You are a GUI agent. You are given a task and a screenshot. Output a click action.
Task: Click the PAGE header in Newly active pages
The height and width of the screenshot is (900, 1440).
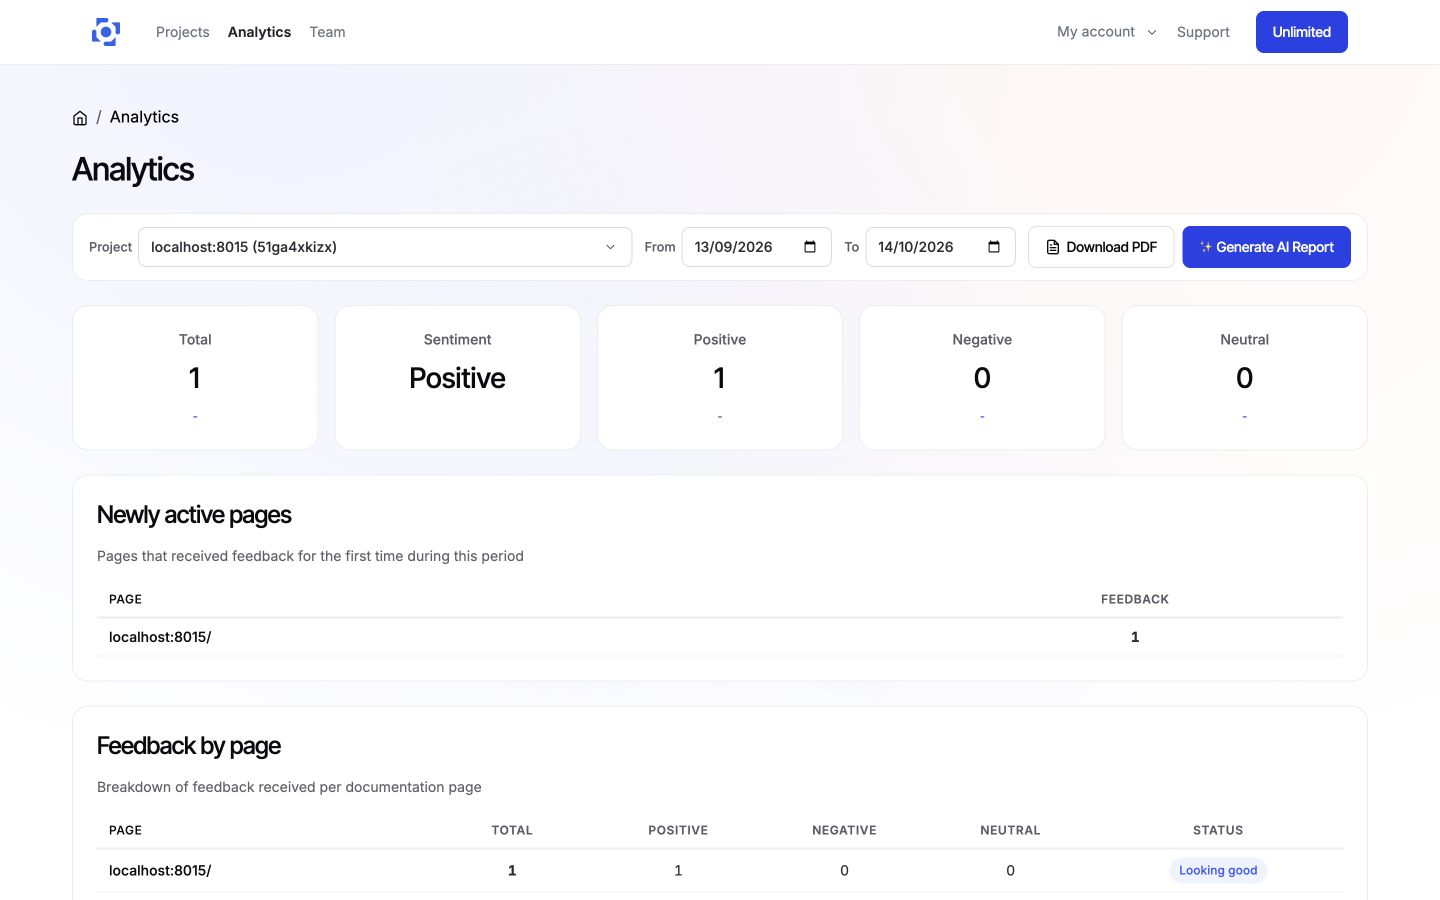point(125,599)
